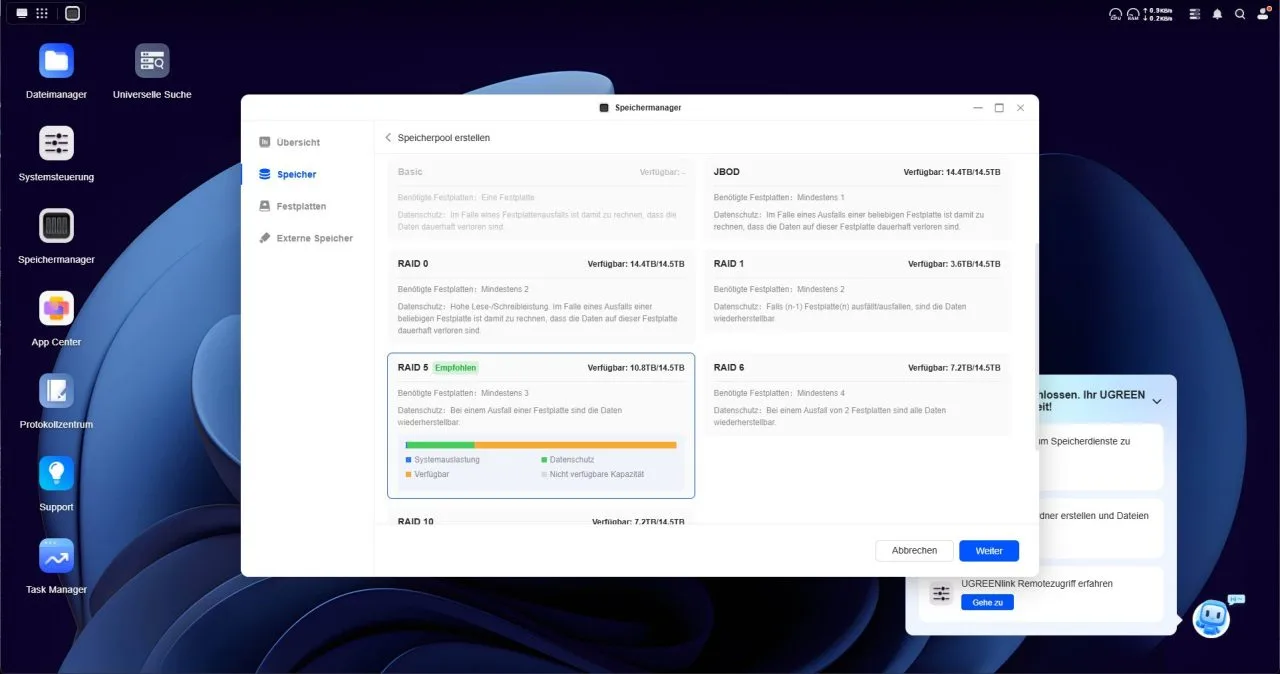The width and height of the screenshot is (1280, 674).
Task: Select the JBOD storage option card
Action: tap(857, 200)
